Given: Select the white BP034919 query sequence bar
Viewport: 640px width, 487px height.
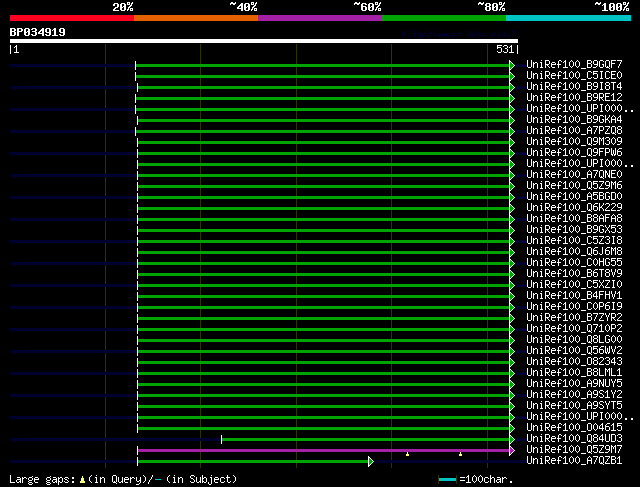Looking at the screenshot, I should 264,41.
